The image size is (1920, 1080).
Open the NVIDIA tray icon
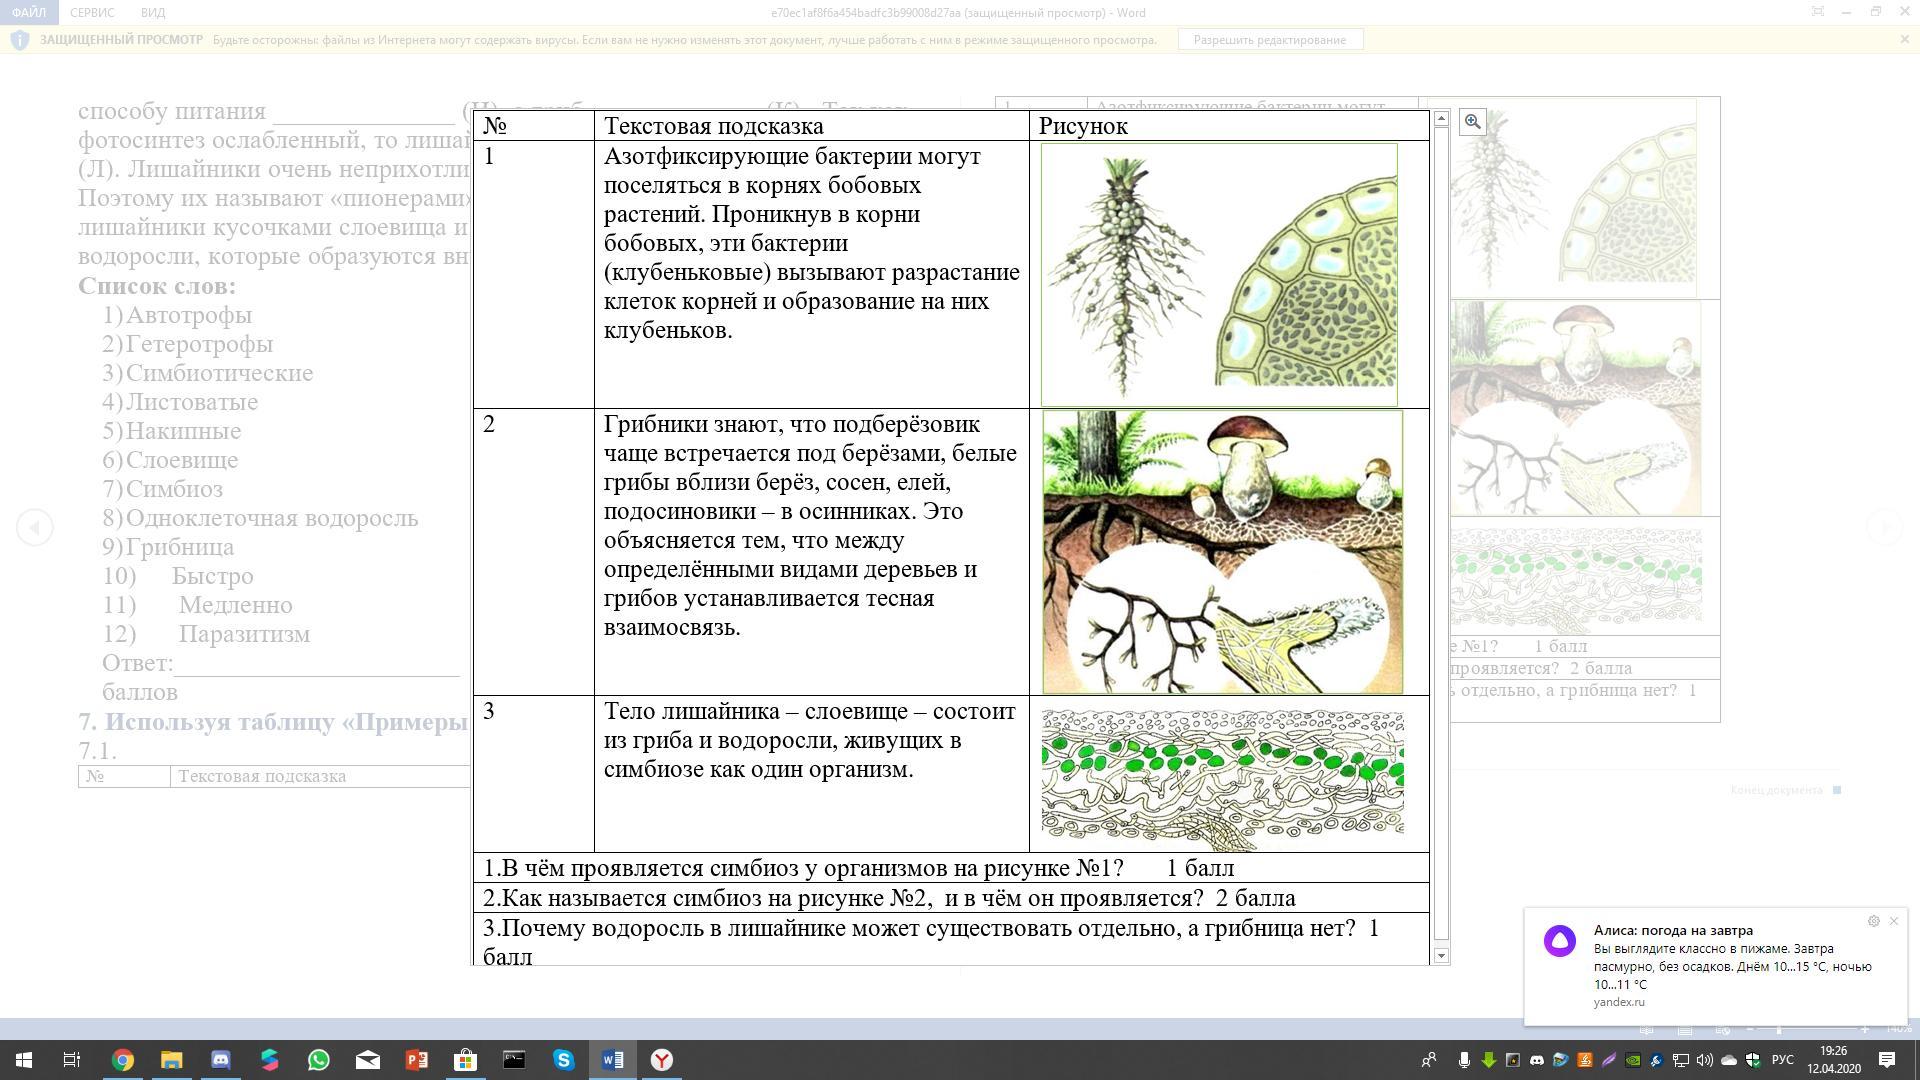(1632, 1060)
